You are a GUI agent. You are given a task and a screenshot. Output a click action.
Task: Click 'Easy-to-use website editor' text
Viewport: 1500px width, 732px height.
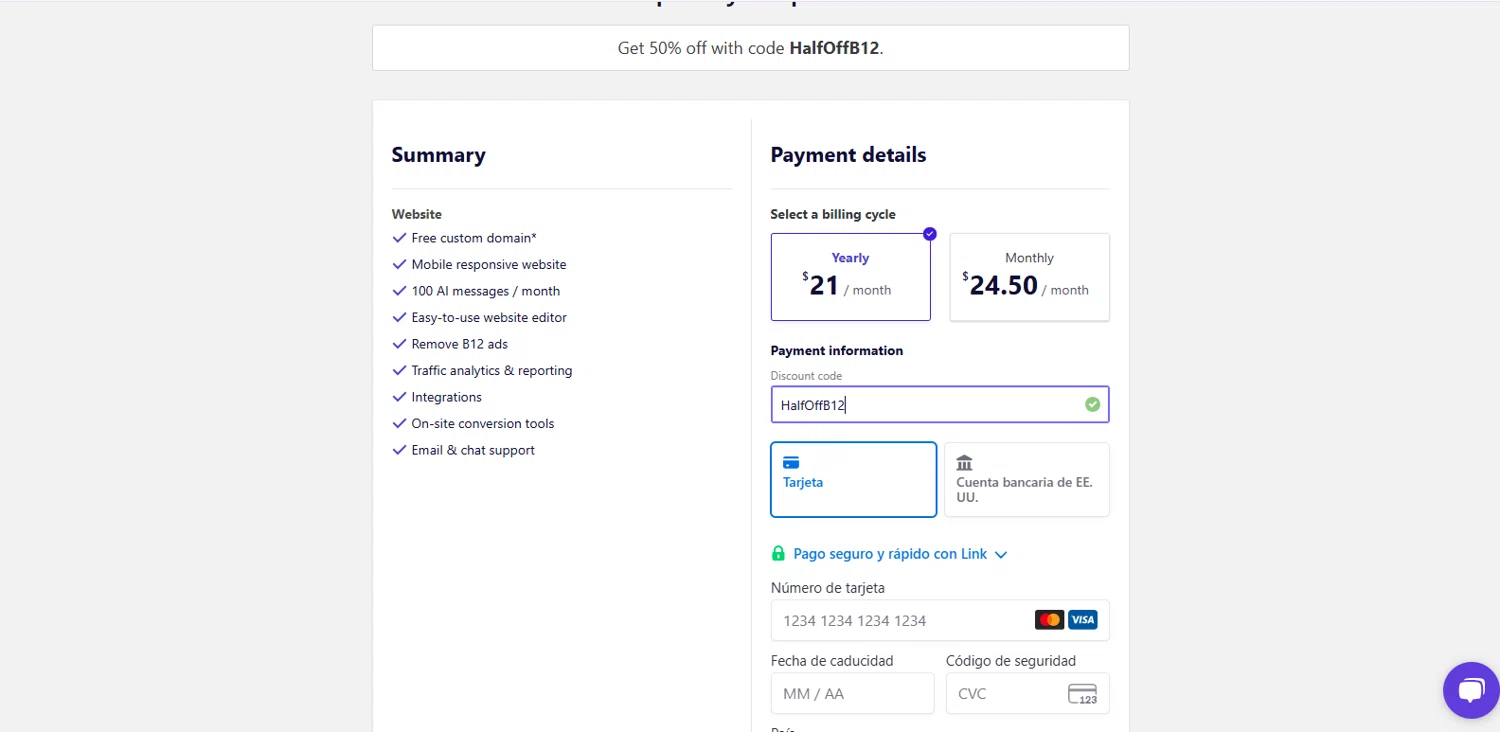click(489, 318)
